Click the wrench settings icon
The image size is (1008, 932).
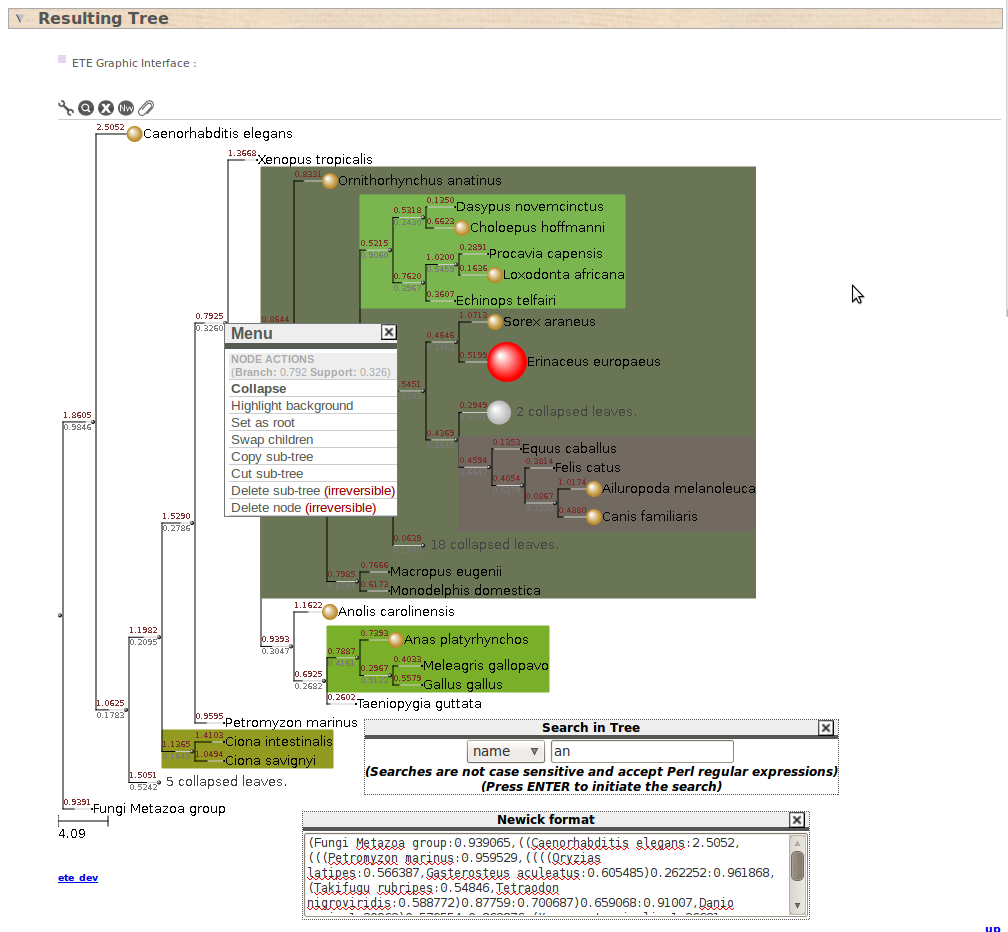(x=66, y=108)
